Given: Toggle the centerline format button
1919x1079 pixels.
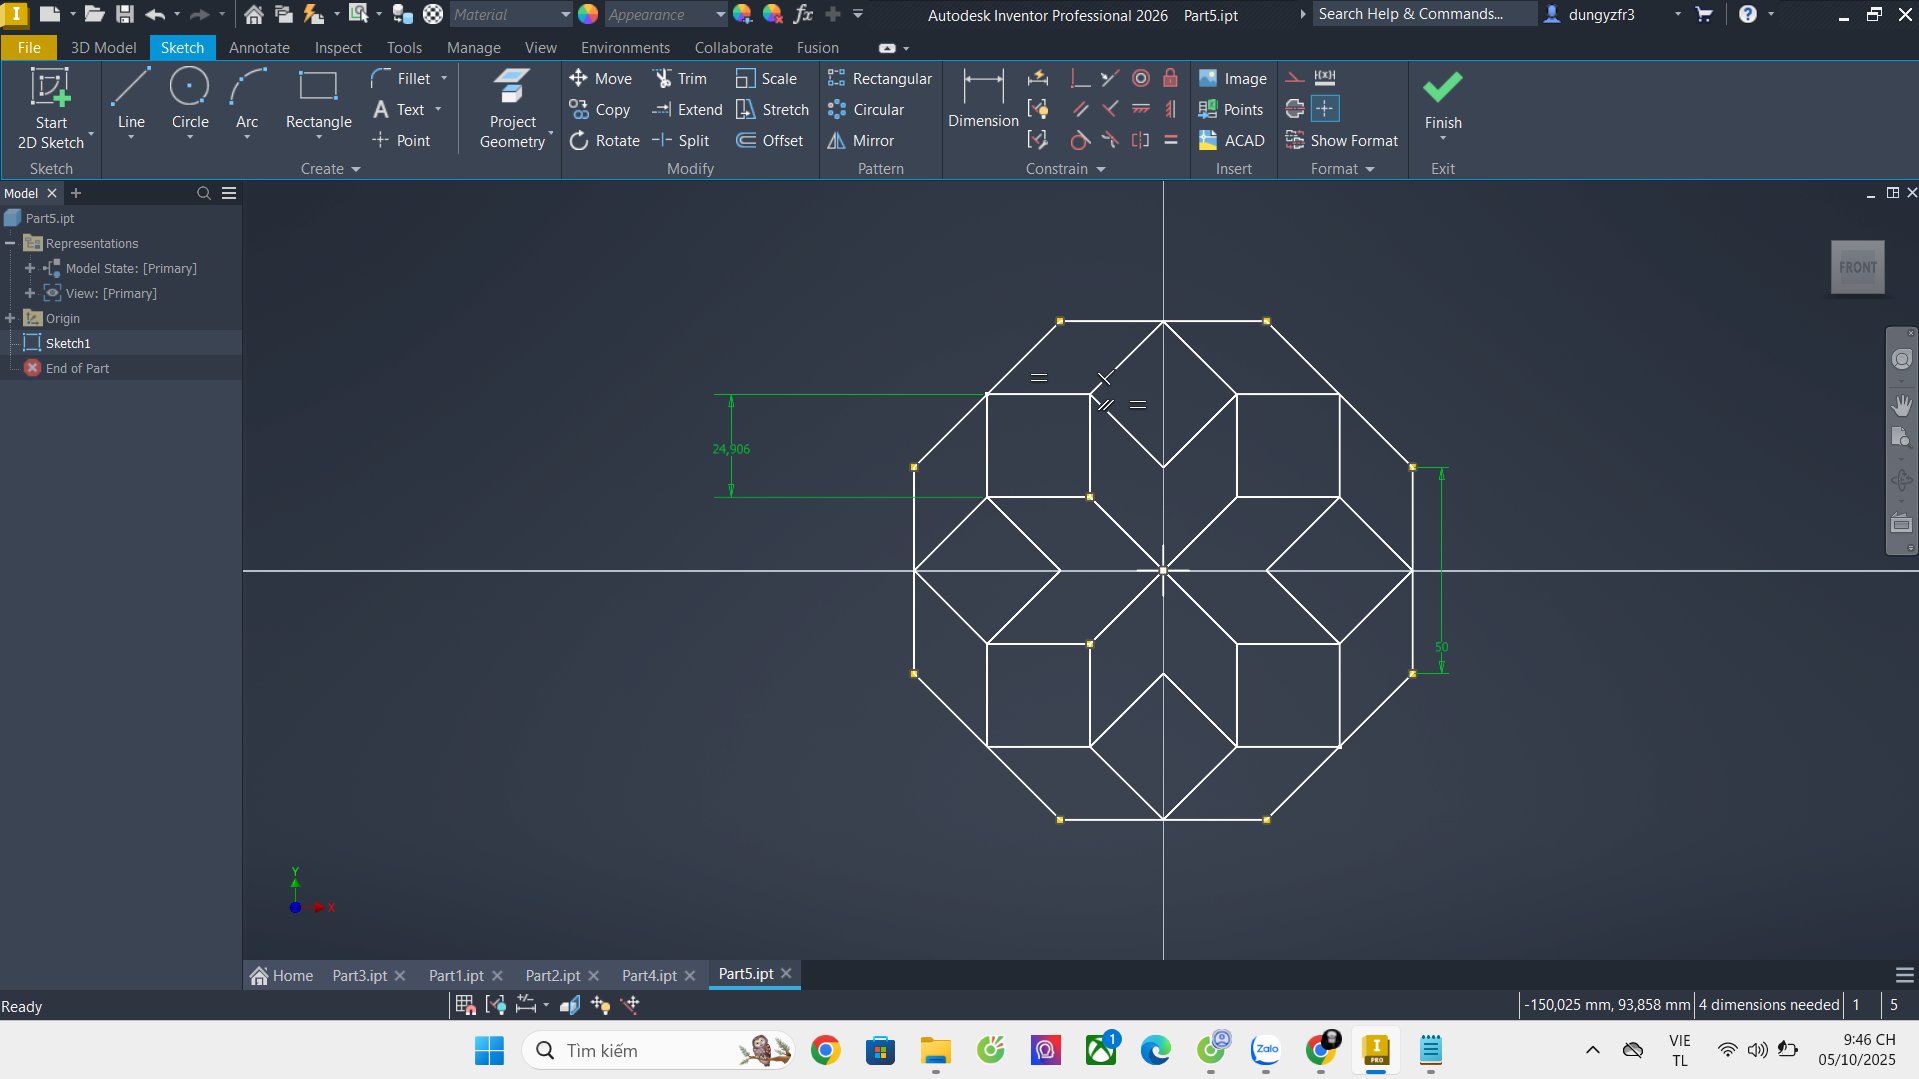Looking at the screenshot, I should (1295, 109).
